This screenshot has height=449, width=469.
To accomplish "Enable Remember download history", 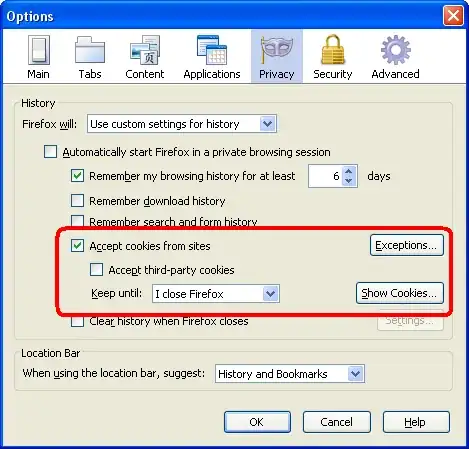I will pyautogui.click(x=77, y=201).
